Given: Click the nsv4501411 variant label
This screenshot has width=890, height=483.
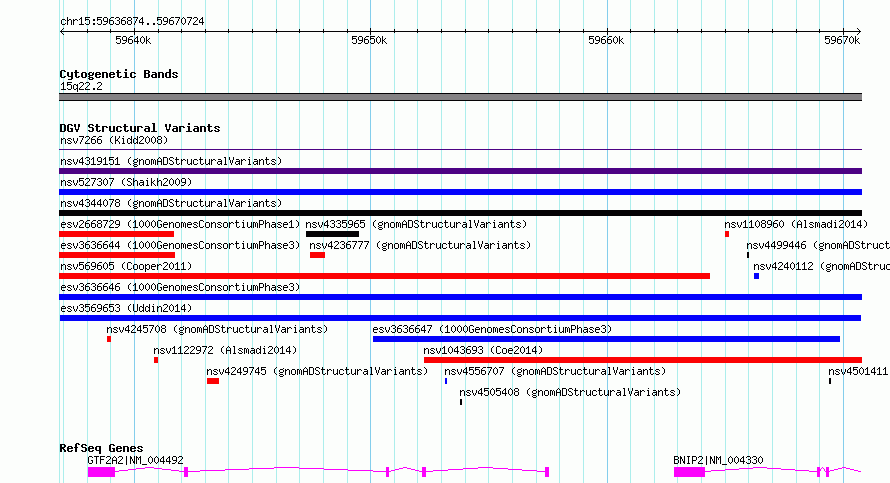Looking at the screenshot, I should tap(858, 371).
